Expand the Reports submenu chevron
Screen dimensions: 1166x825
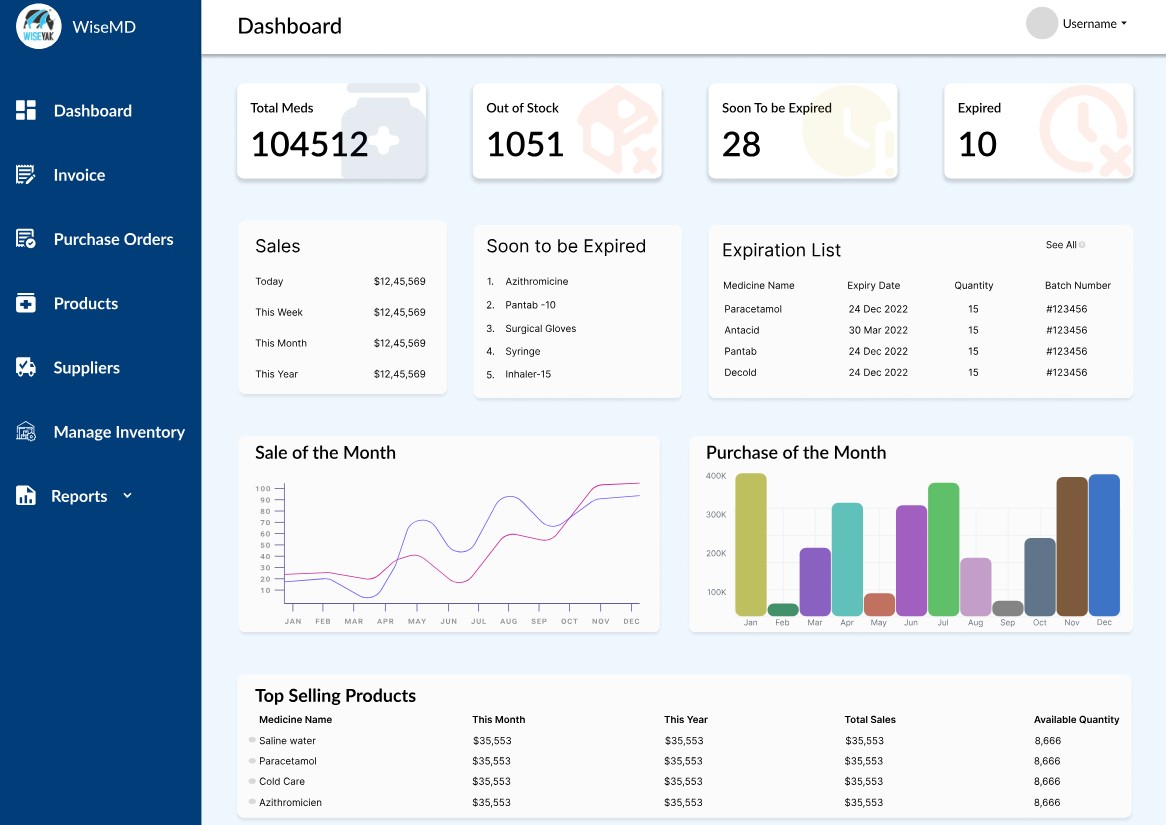[127, 496]
